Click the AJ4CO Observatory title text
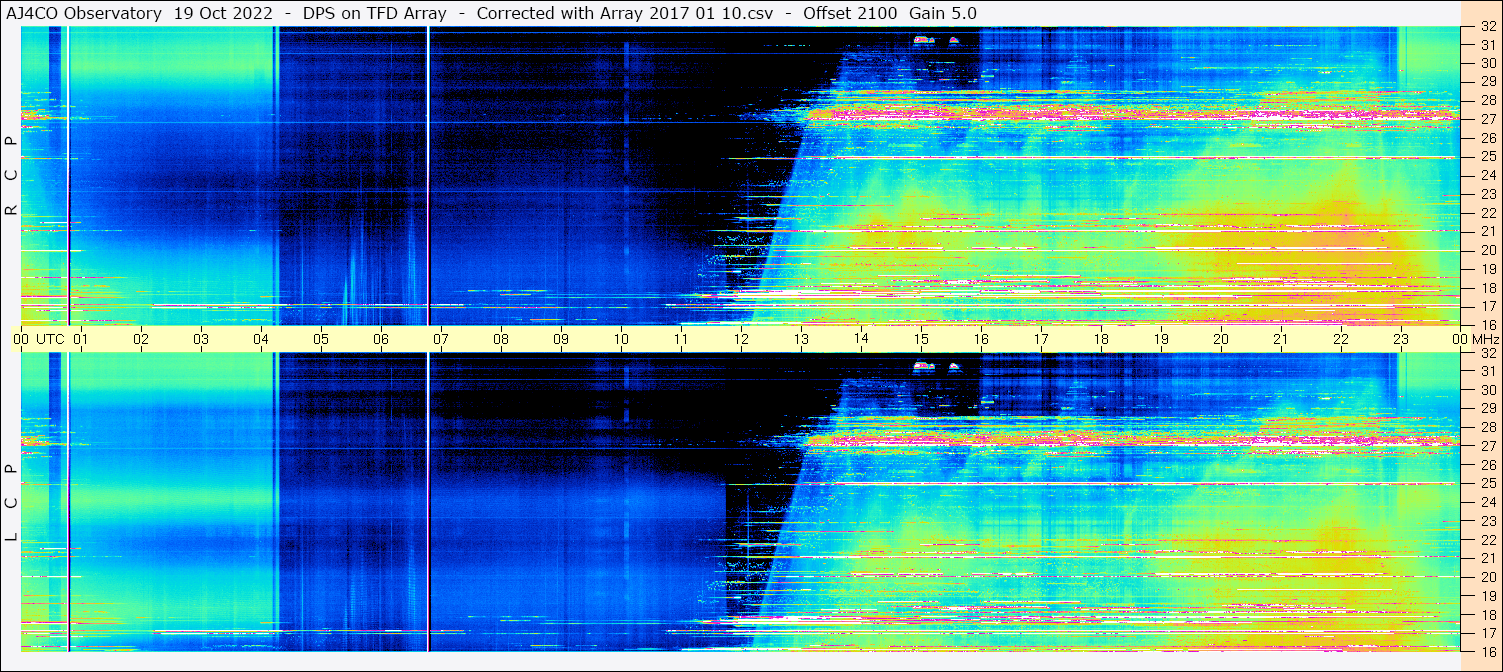The height and width of the screenshot is (672, 1503). pyautogui.click(x=82, y=13)
